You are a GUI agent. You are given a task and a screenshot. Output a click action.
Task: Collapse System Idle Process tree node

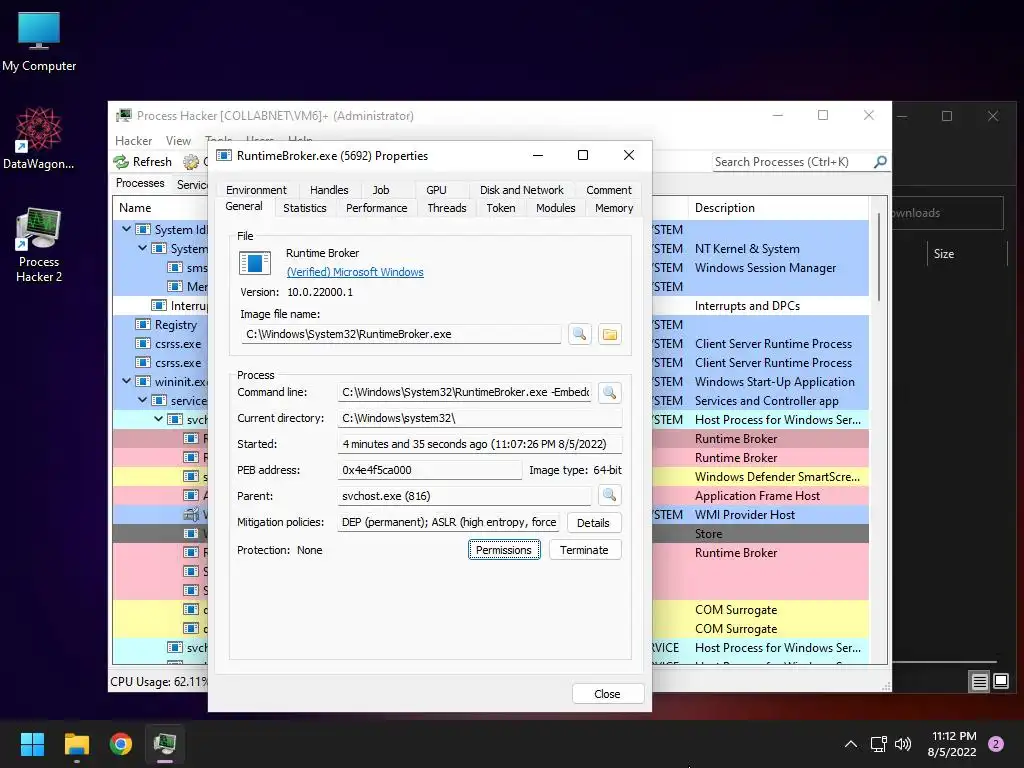pyautogui.click(x=126, y=229)
